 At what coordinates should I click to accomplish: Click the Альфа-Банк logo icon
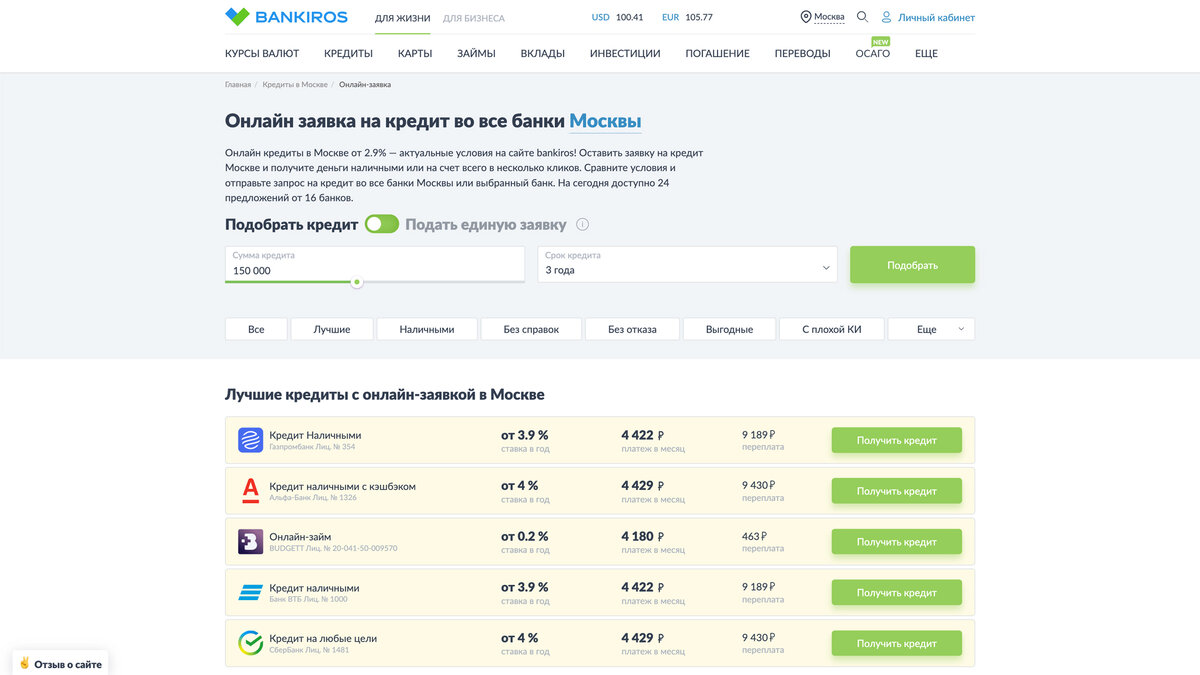[250, 491]
